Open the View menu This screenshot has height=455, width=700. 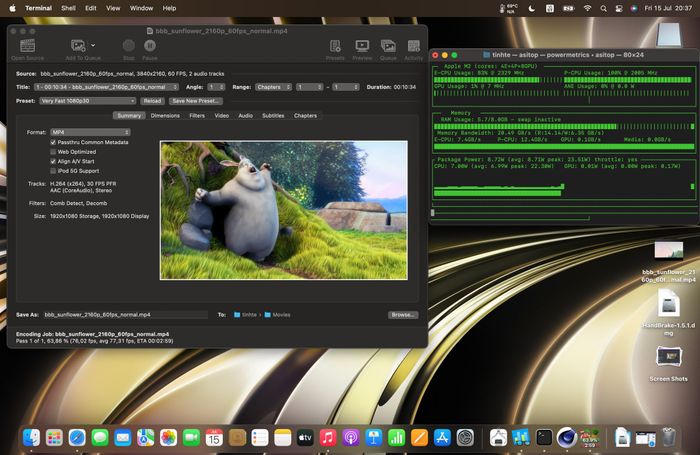click(113, 8)
